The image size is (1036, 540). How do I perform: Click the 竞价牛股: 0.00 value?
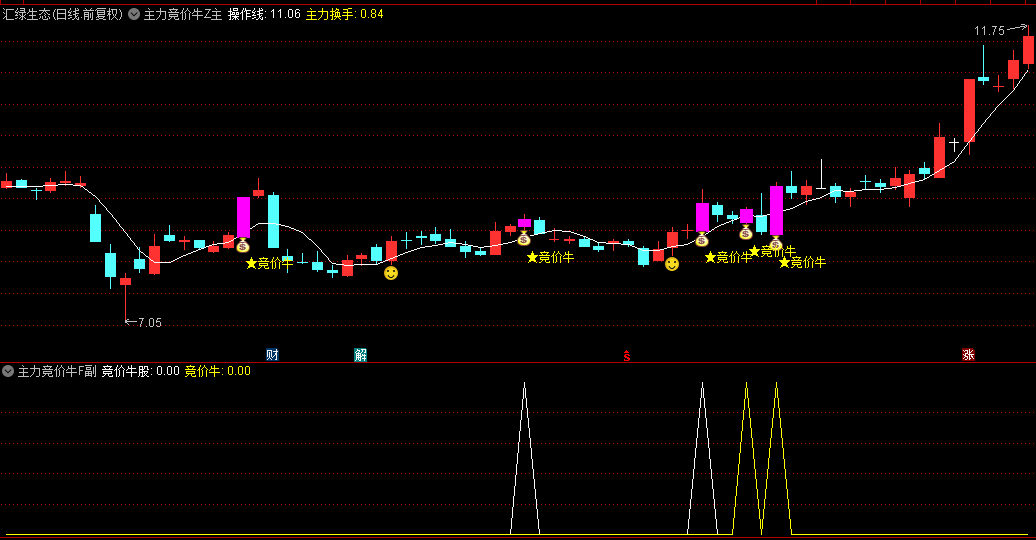pos(140,371)
